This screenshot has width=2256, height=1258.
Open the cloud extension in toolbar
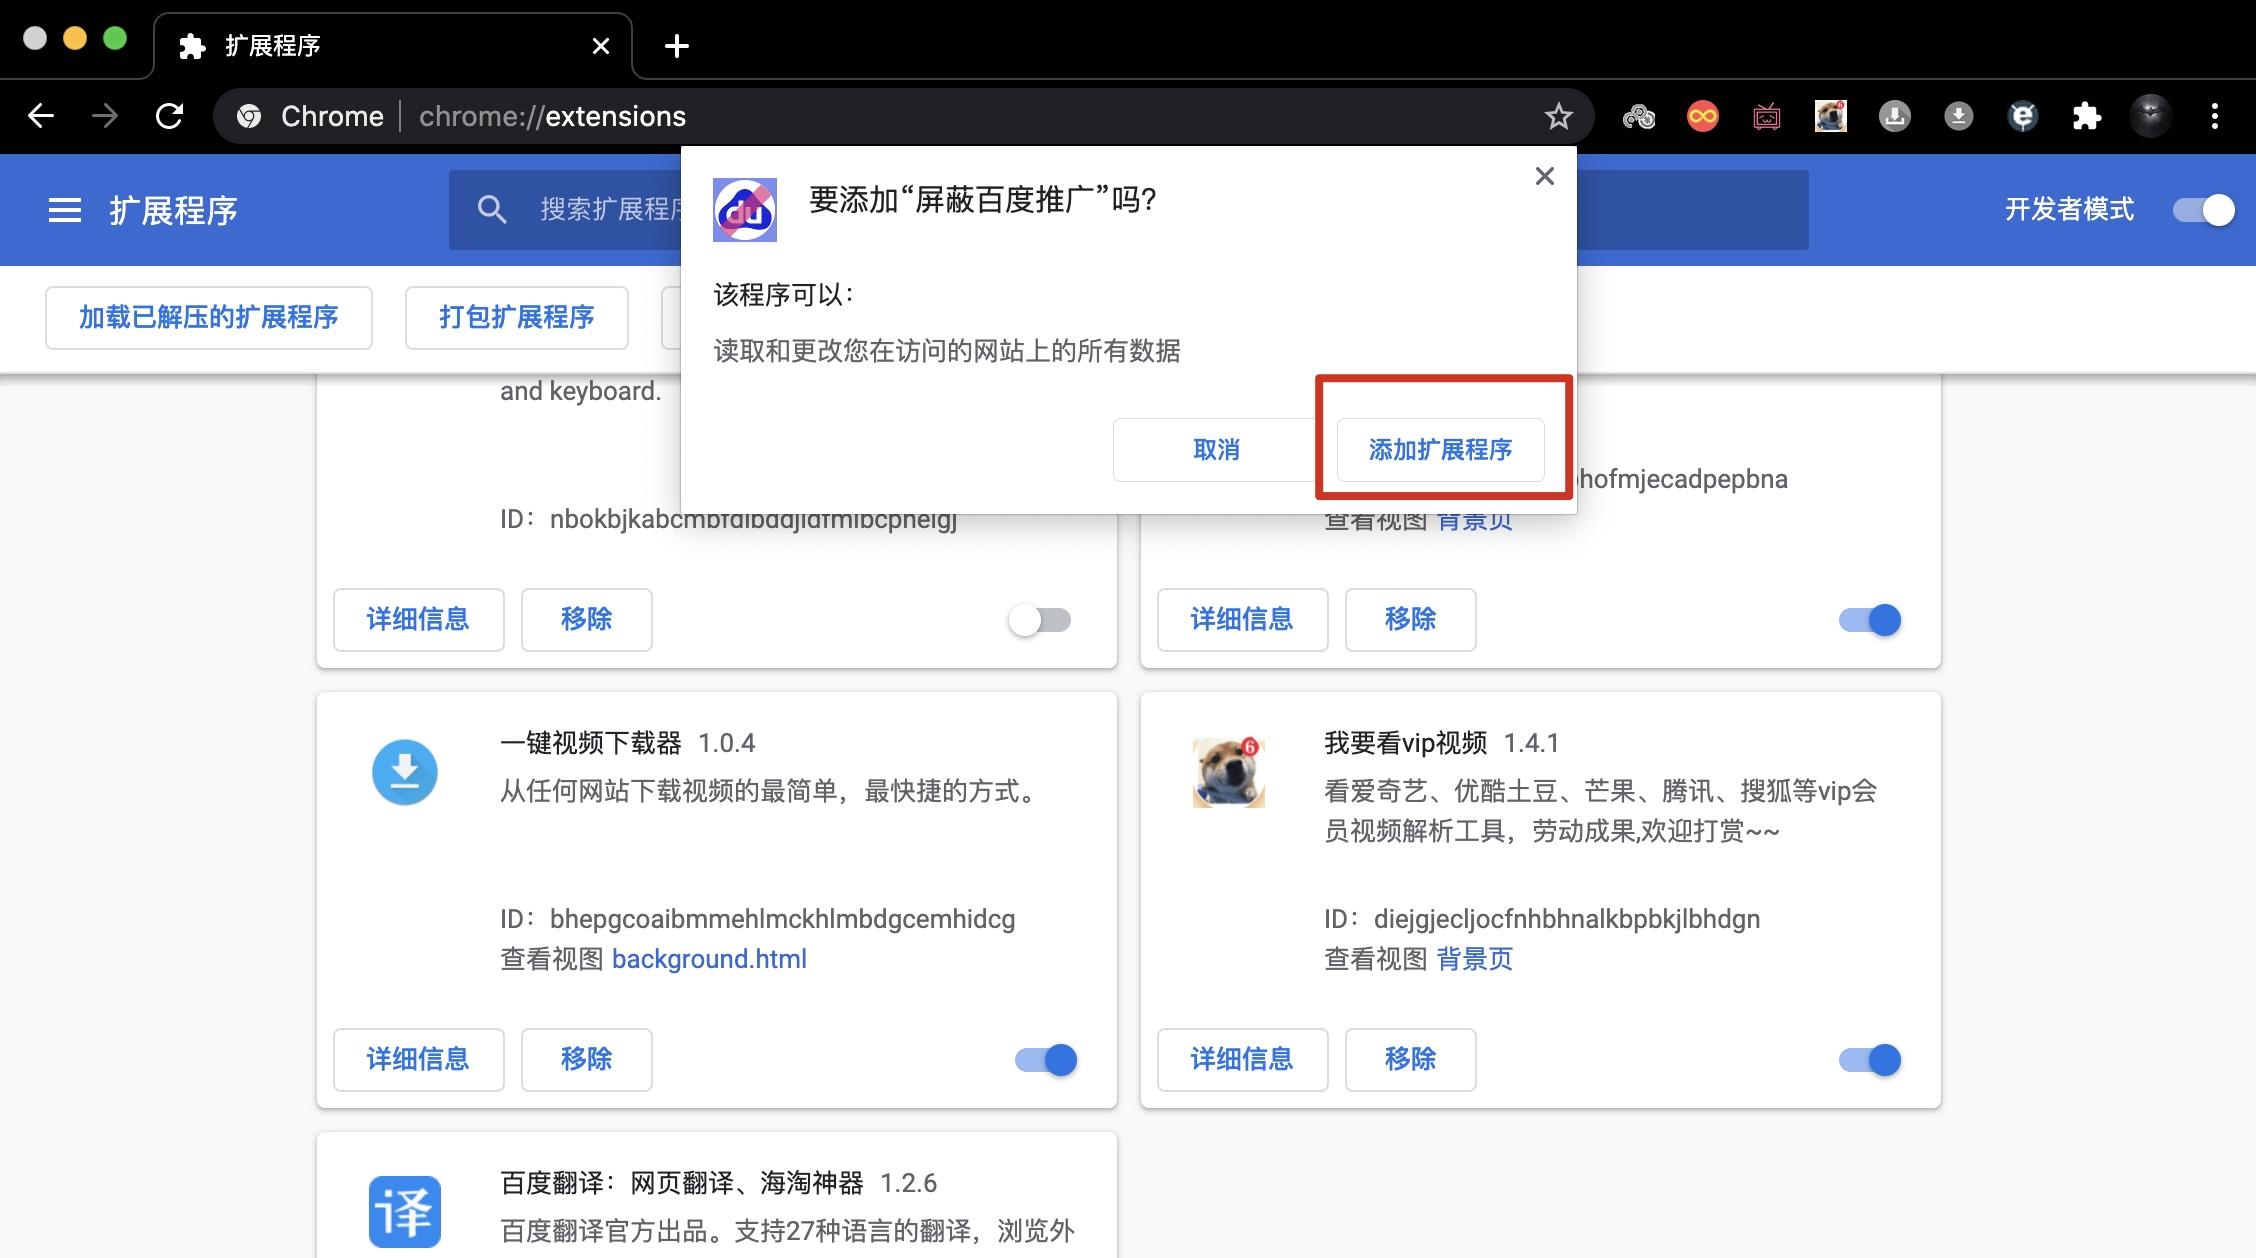[1638, 117]
